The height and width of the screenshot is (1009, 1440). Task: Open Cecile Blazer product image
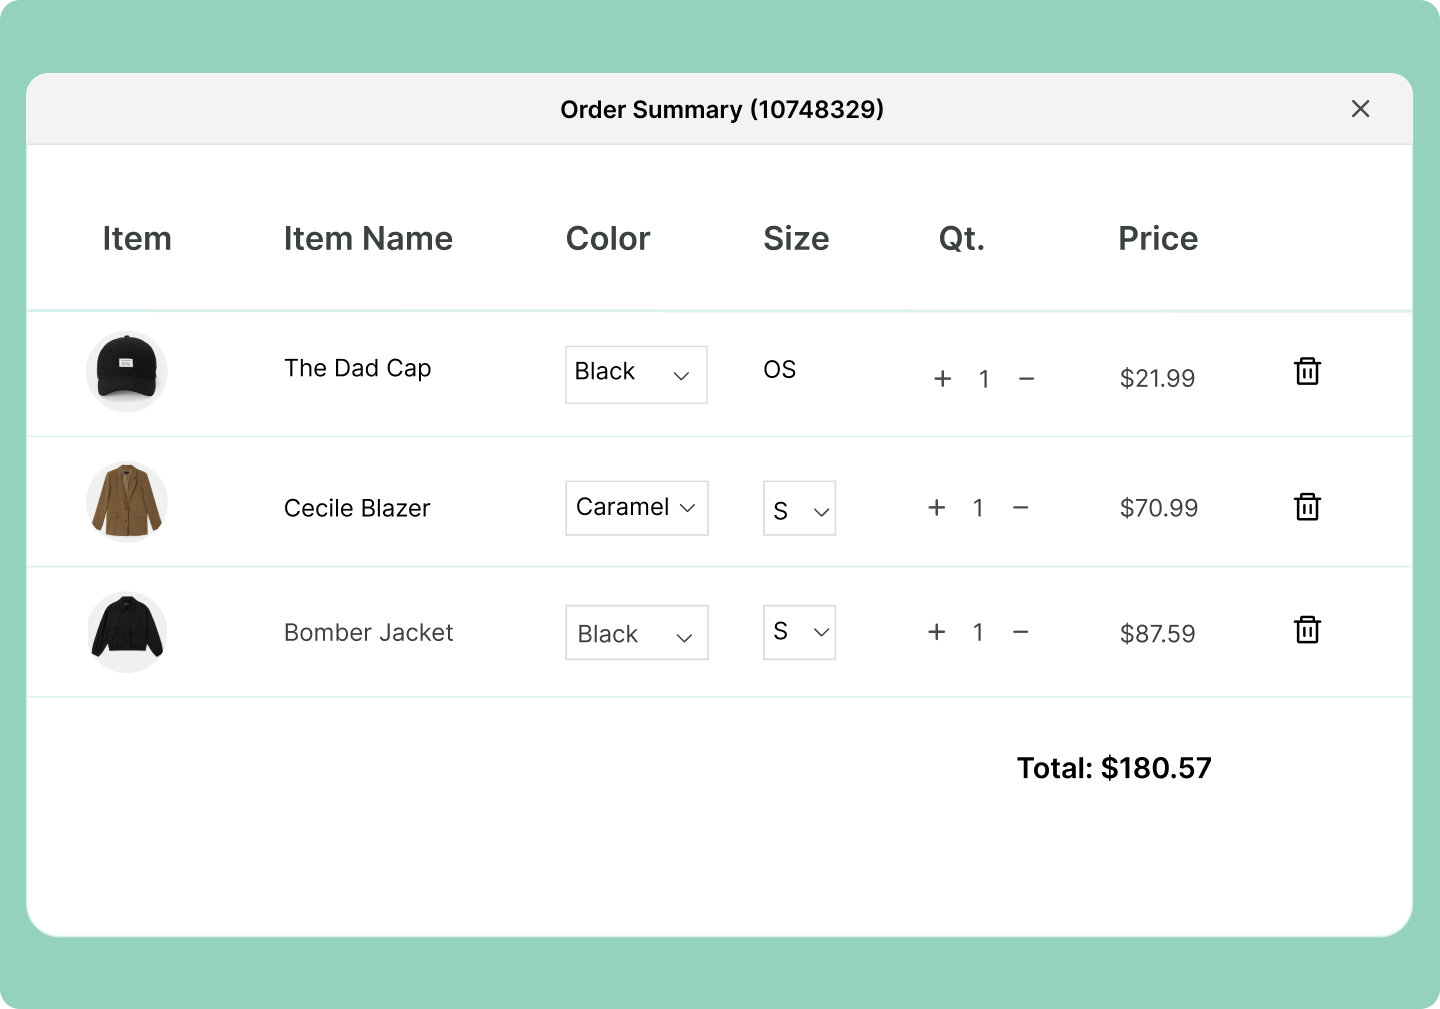tap(127, 502)
